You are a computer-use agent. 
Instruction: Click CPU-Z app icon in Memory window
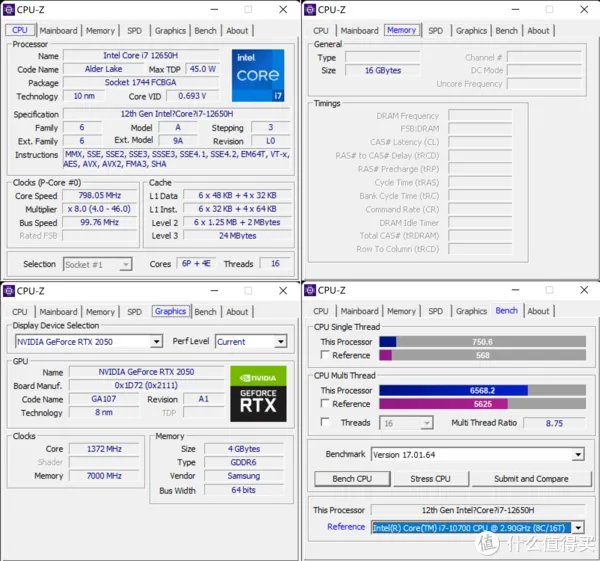click(310, 10)
